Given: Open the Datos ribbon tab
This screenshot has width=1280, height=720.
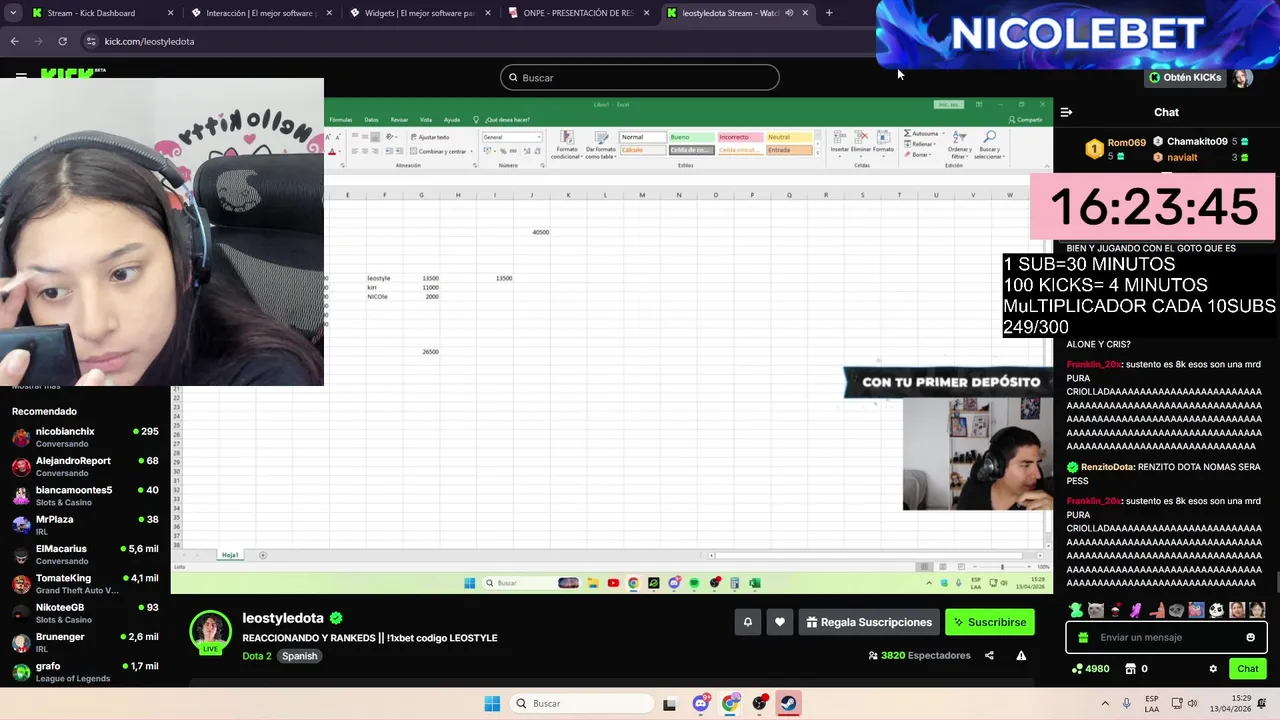Looking at the screenshot, I should pos(371,120).
